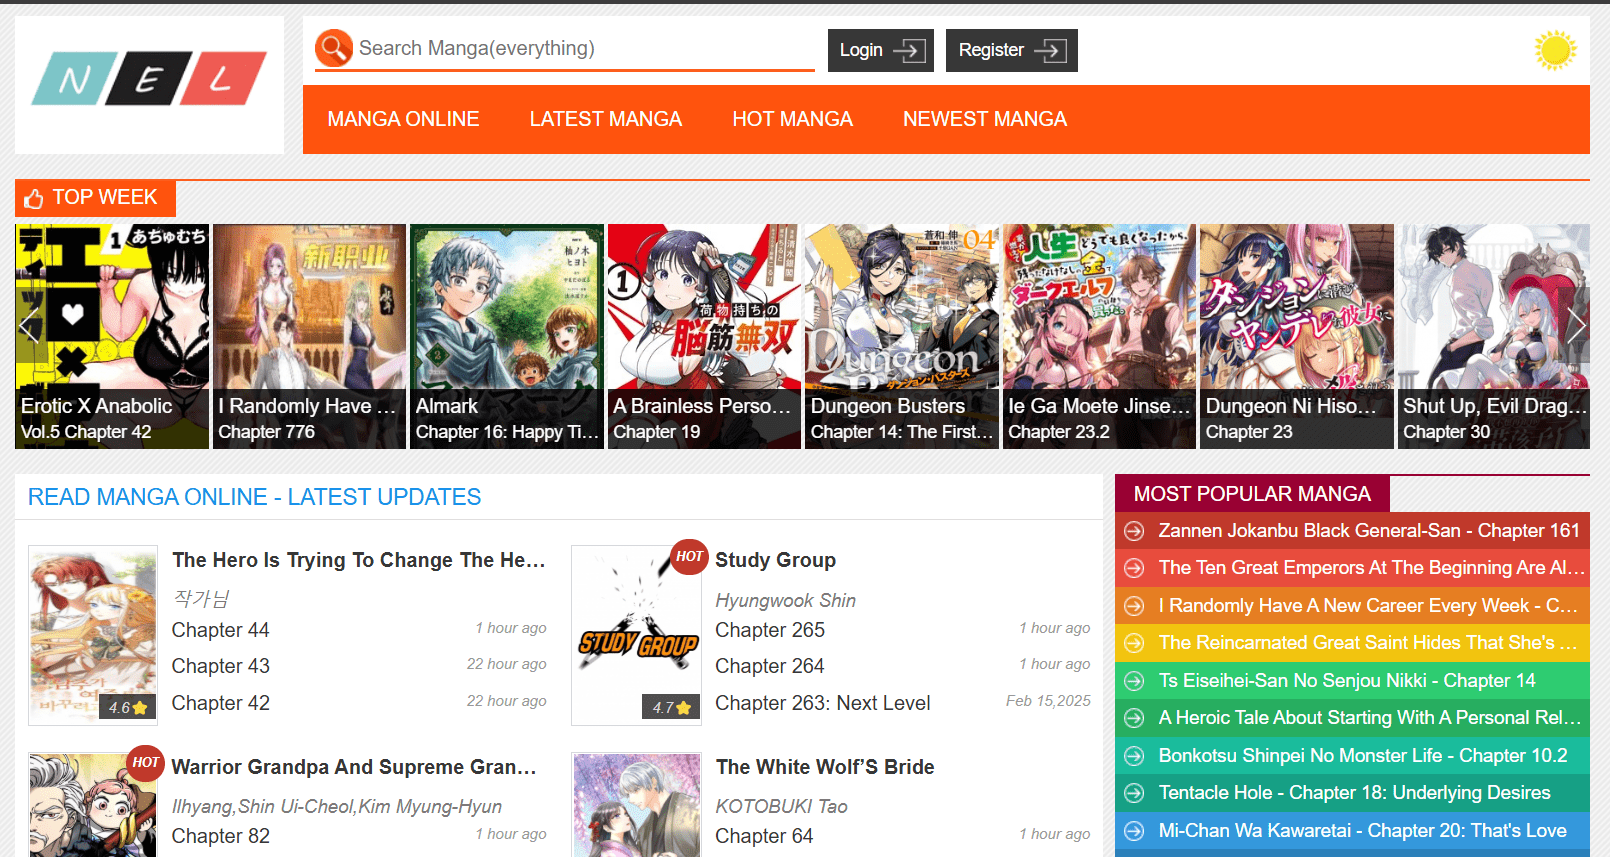Open the LATEST MANGA menu item
The height and width of the screenshot is (857, 1610).
pos(606,119)
